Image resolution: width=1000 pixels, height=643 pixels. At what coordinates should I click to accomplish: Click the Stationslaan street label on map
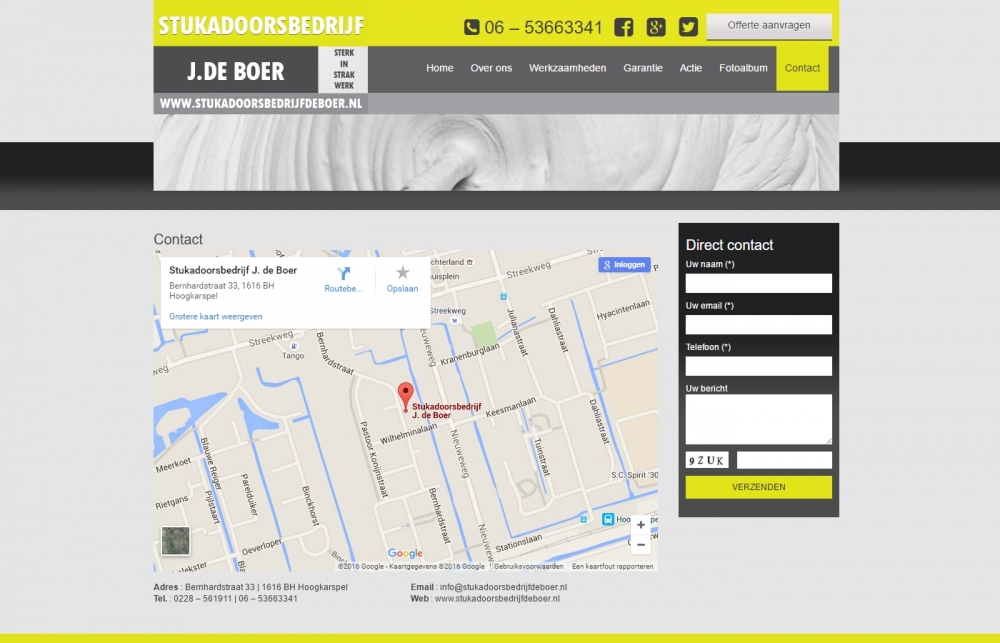518,543
